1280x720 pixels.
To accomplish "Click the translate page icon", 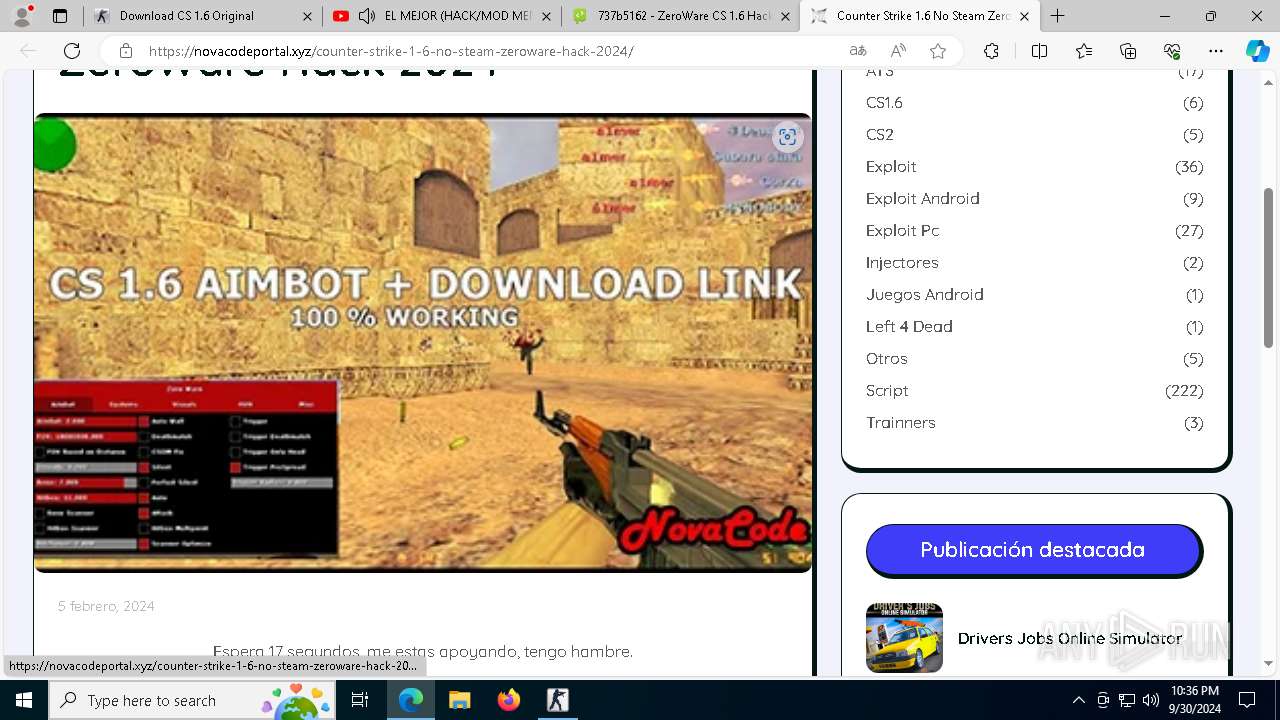I will [x=858, y=51].
